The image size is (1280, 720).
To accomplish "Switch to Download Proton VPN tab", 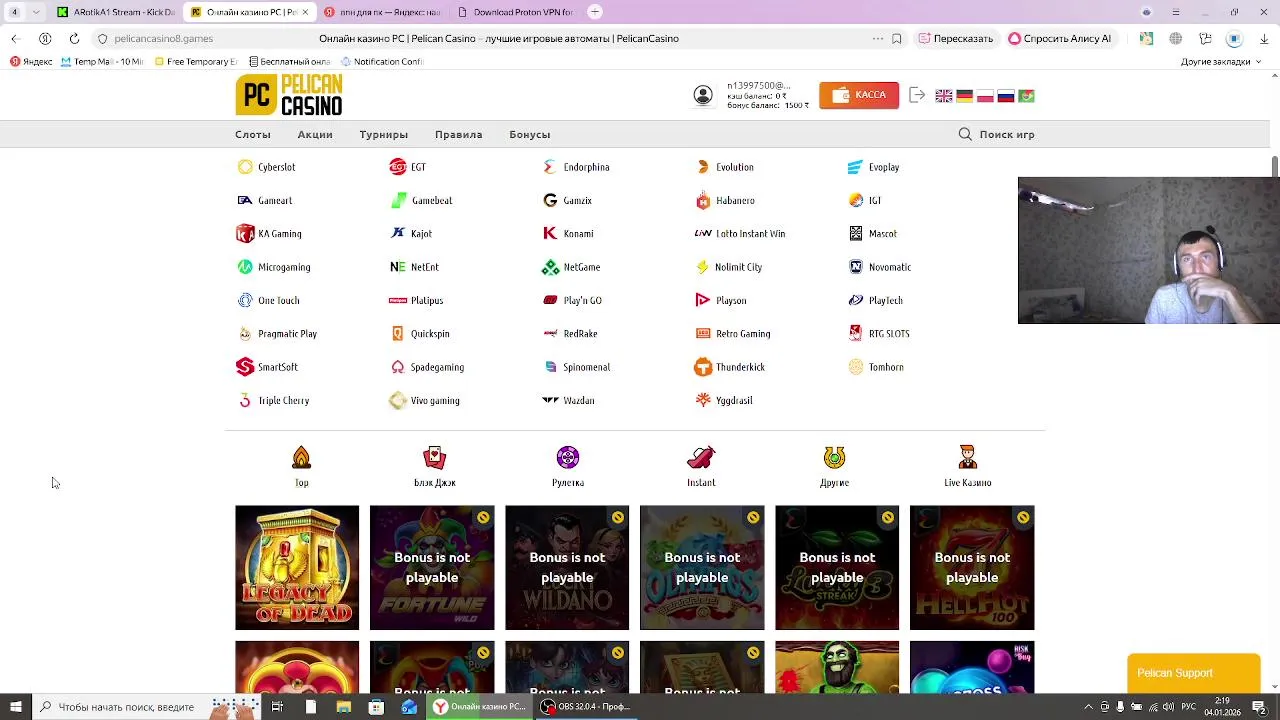I will point(515,12).
